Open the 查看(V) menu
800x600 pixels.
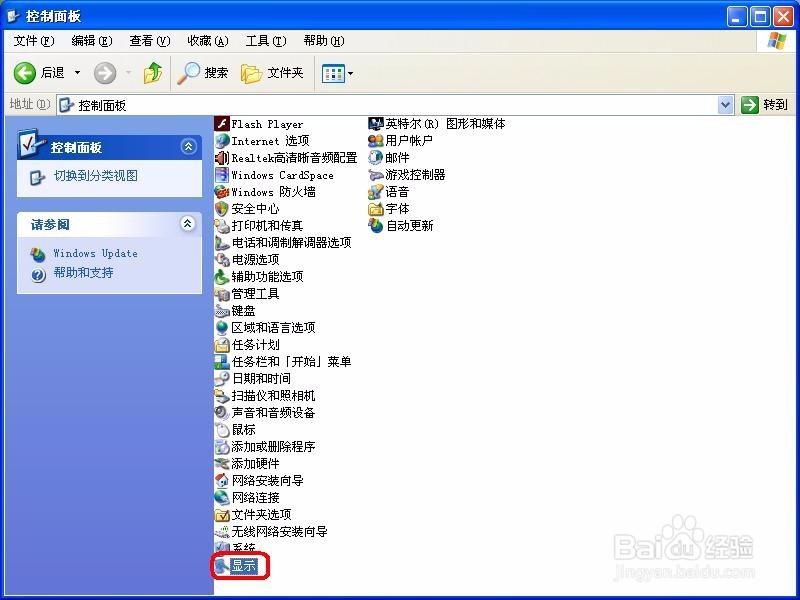coord(150,41)
